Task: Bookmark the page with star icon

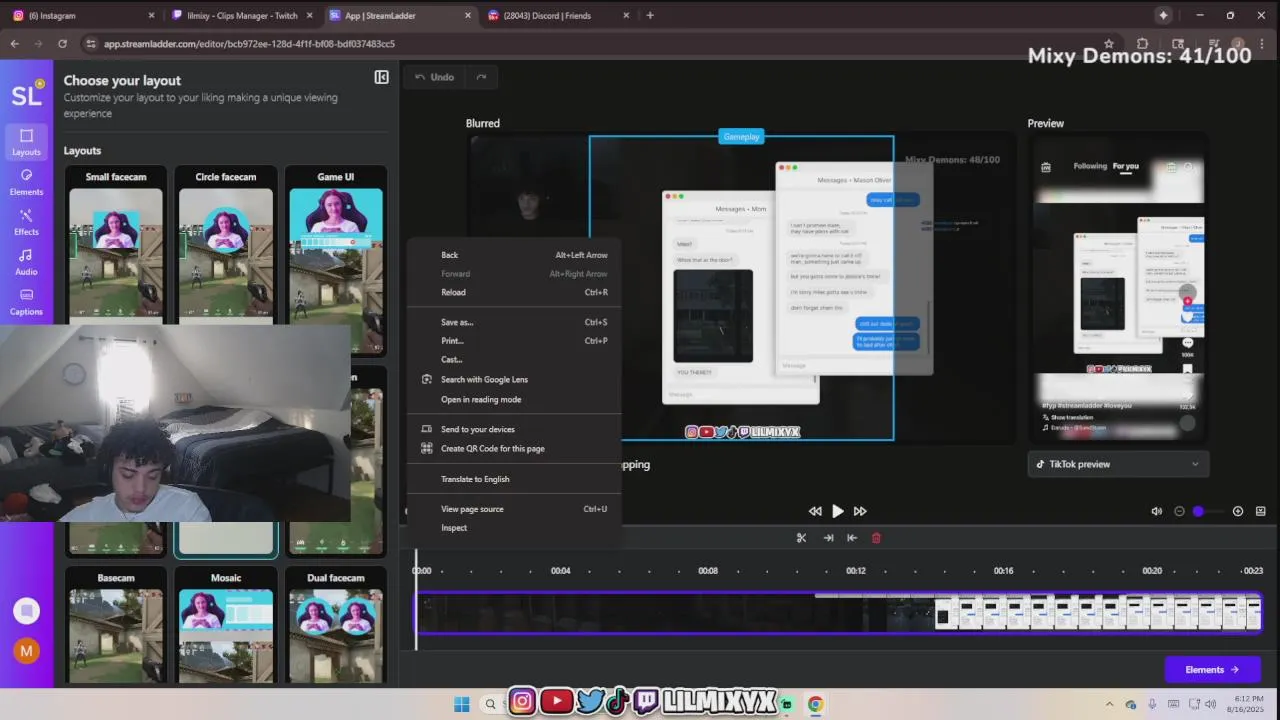Action: click(x=1108, y=44)
